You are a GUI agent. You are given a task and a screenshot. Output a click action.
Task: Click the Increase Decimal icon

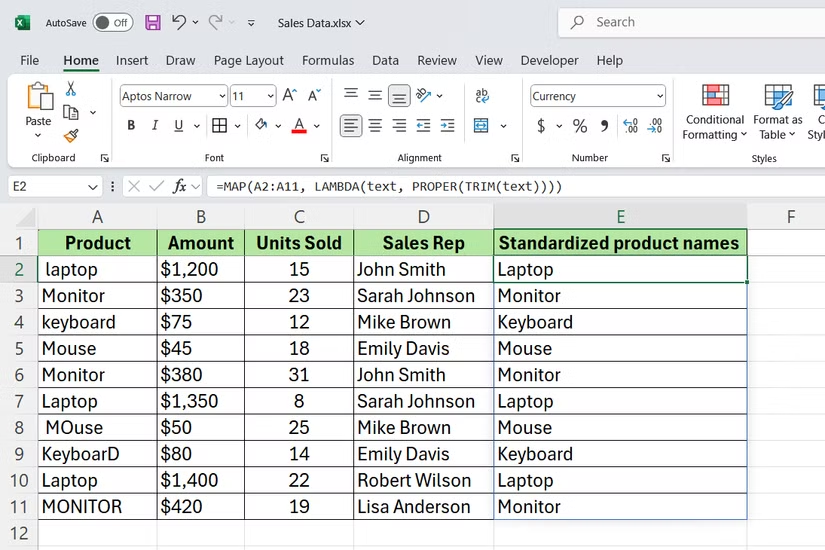coord(630,126)
